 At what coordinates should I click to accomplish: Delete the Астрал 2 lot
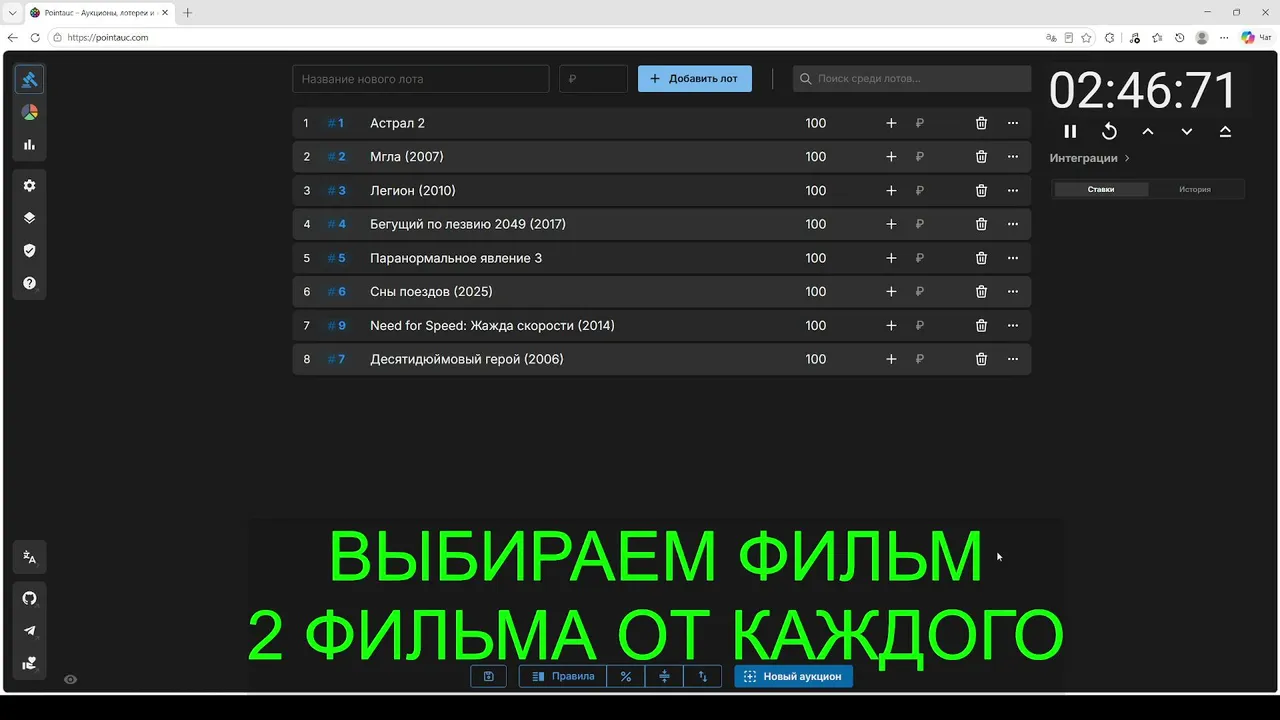(981, 123)
